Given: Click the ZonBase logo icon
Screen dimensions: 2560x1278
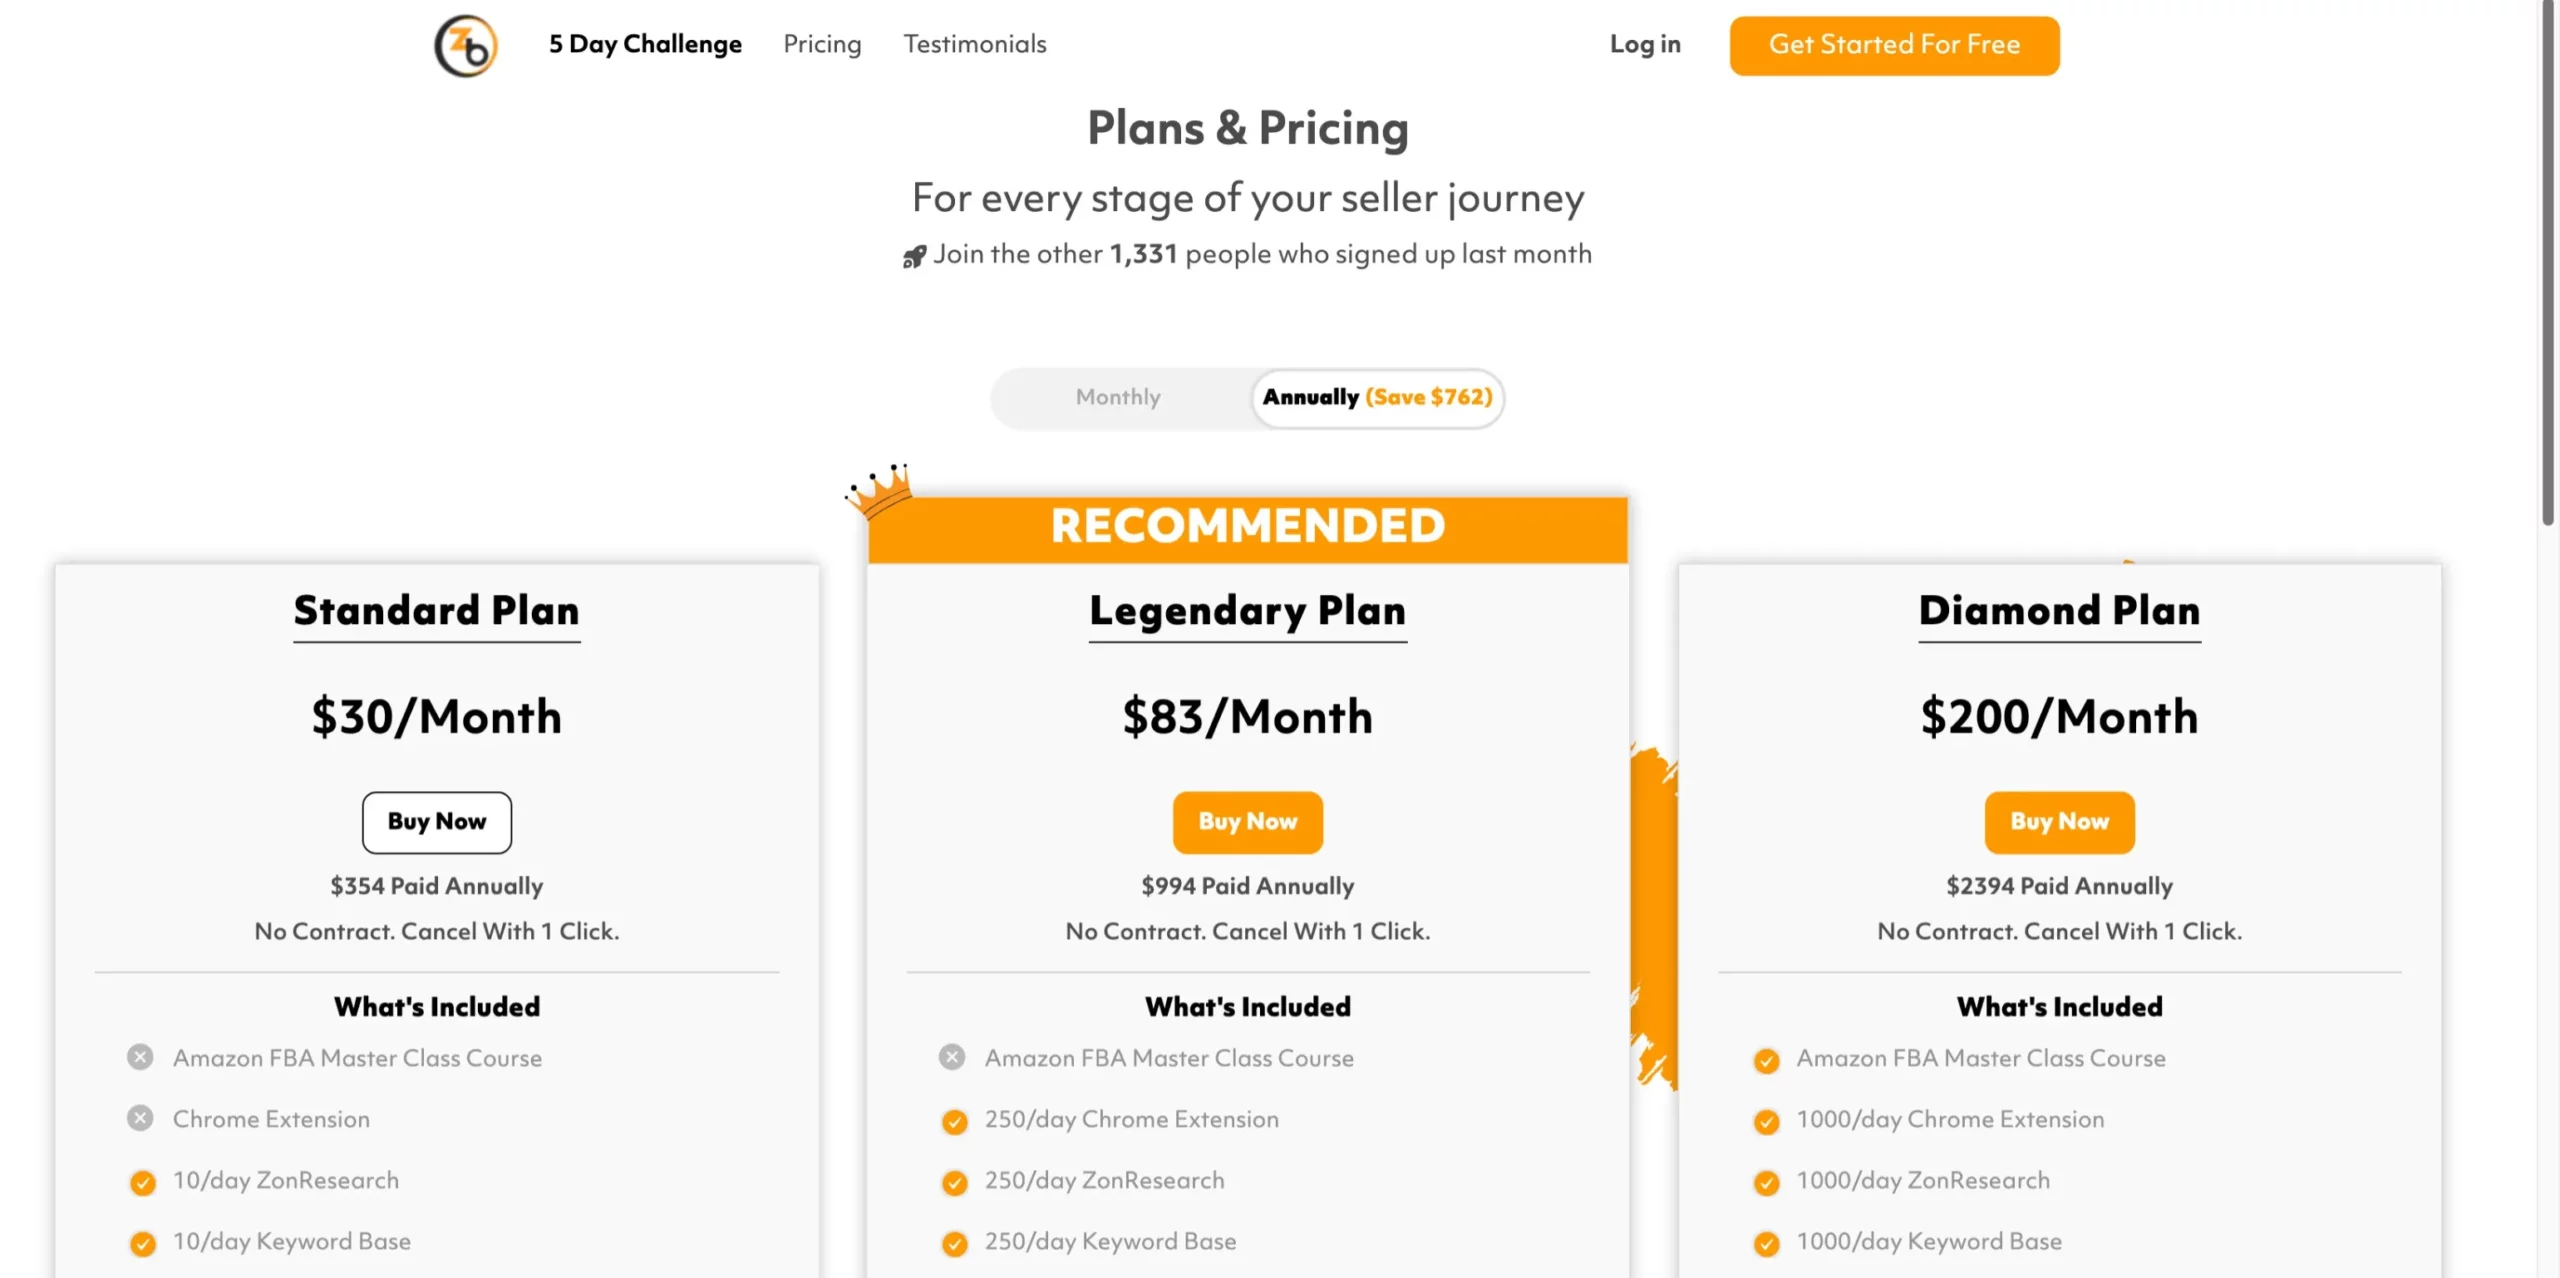Looking at the screenshot, I should point(466,45).
